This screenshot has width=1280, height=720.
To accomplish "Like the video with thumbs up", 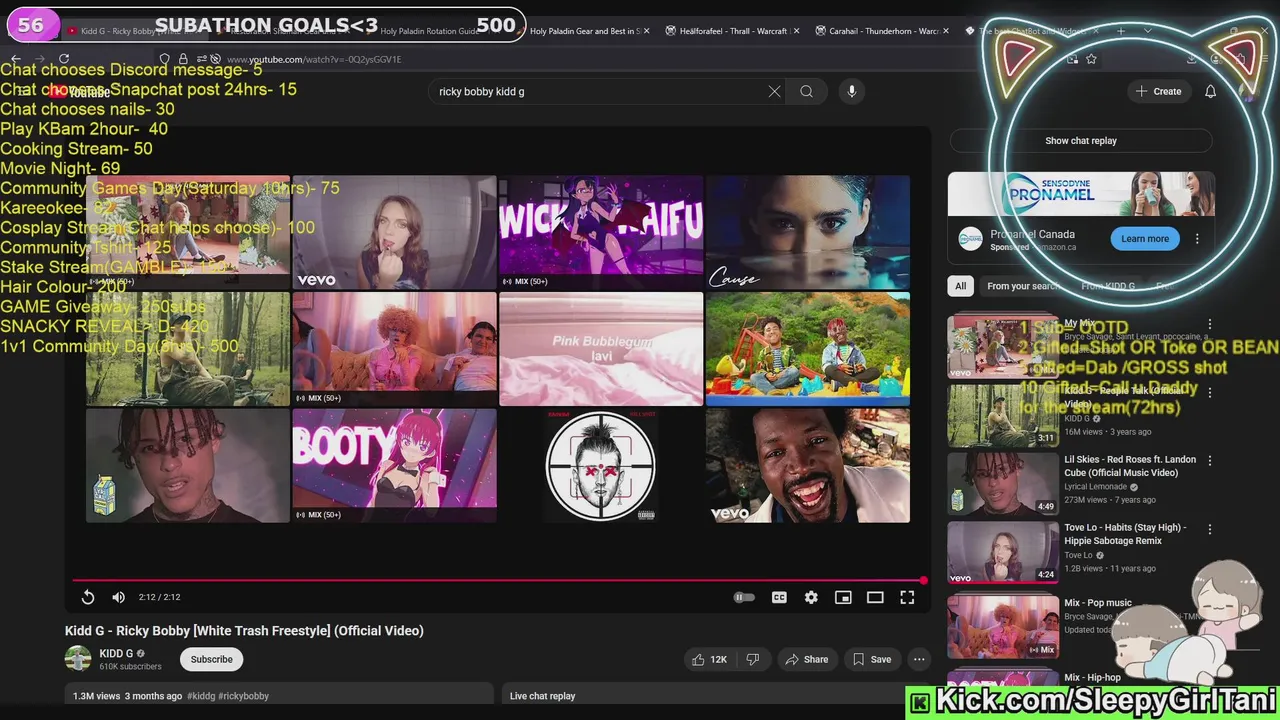I will 709,659.
